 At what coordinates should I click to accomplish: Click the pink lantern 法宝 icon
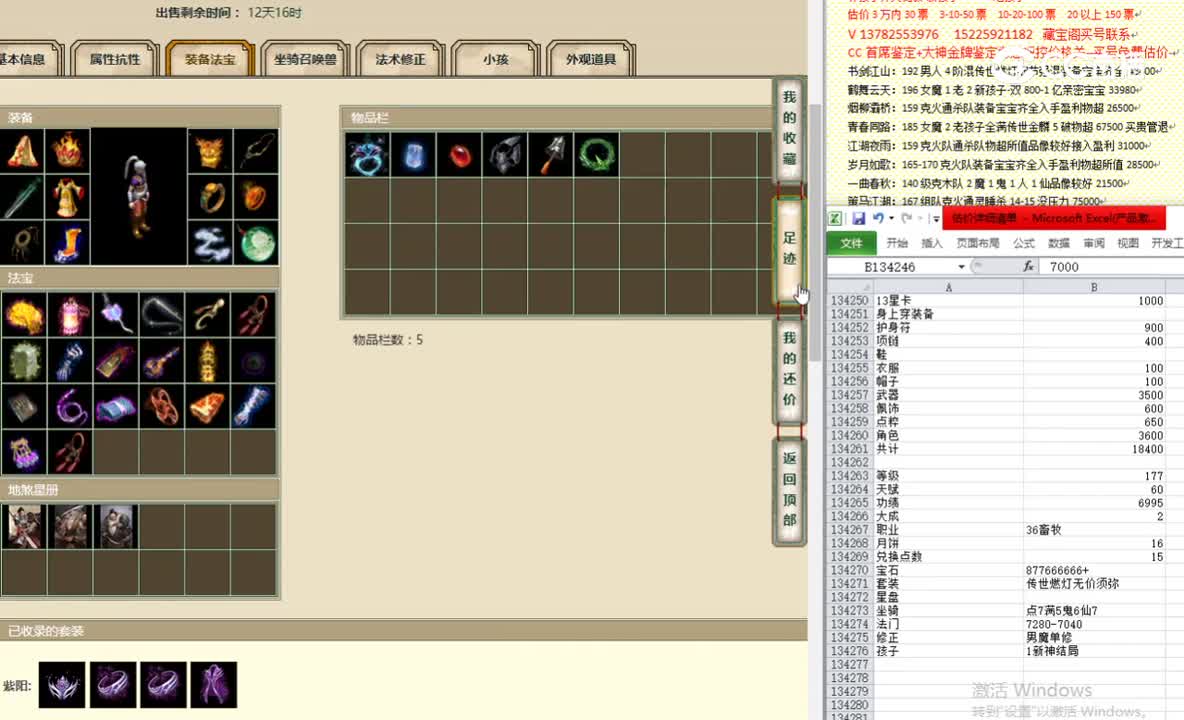(70, 315)
